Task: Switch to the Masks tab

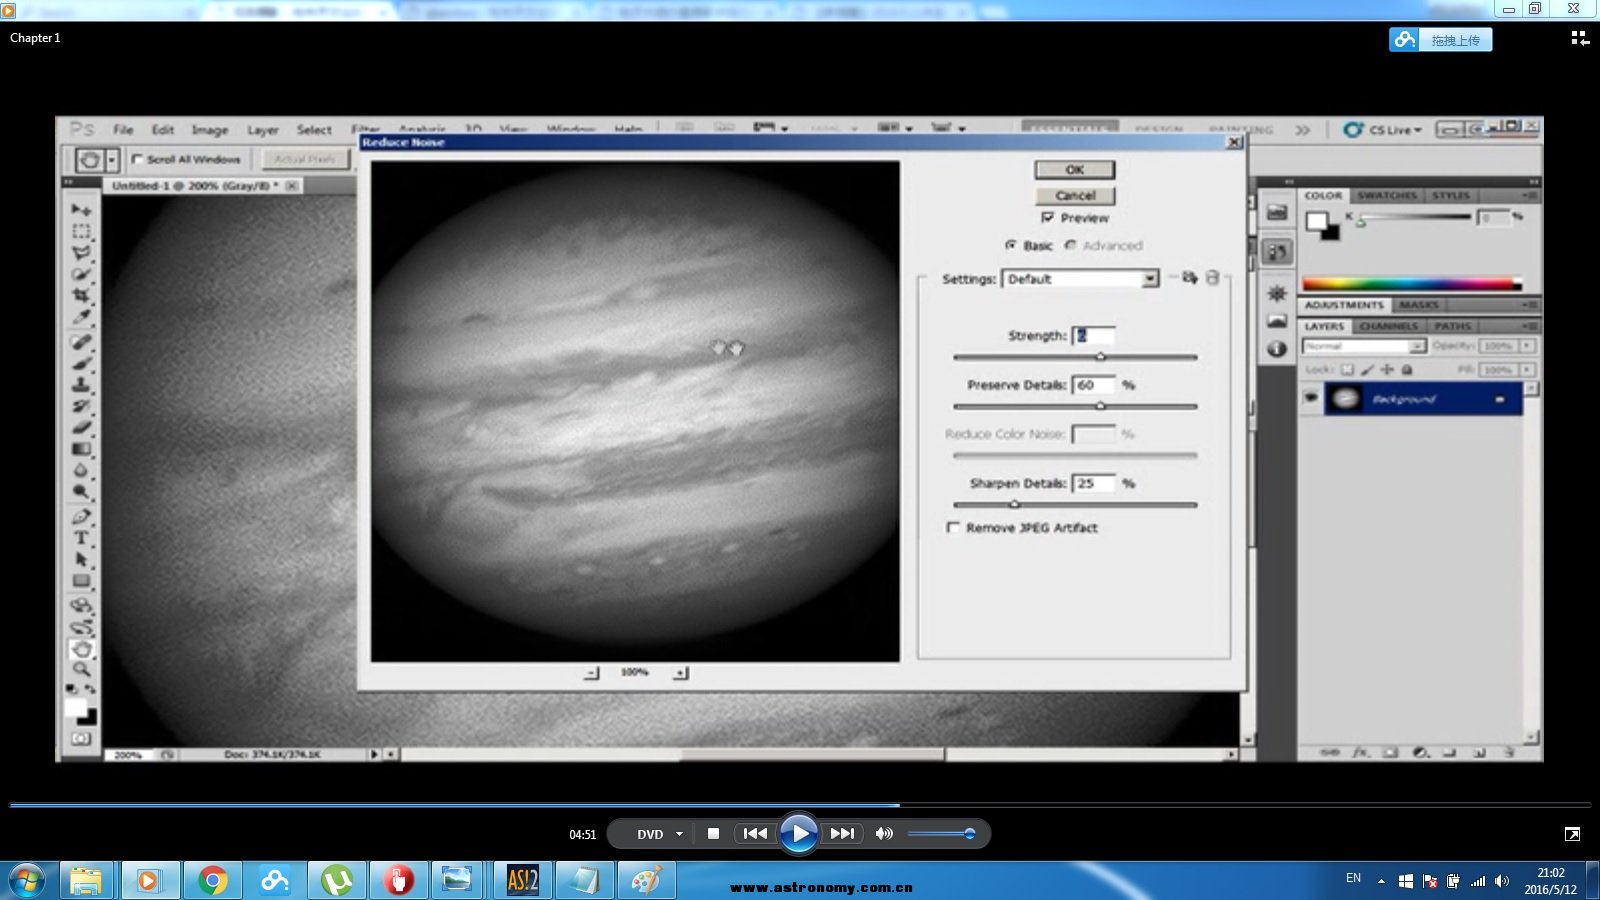Action: pyautogui.click(x=1418, y=305)
